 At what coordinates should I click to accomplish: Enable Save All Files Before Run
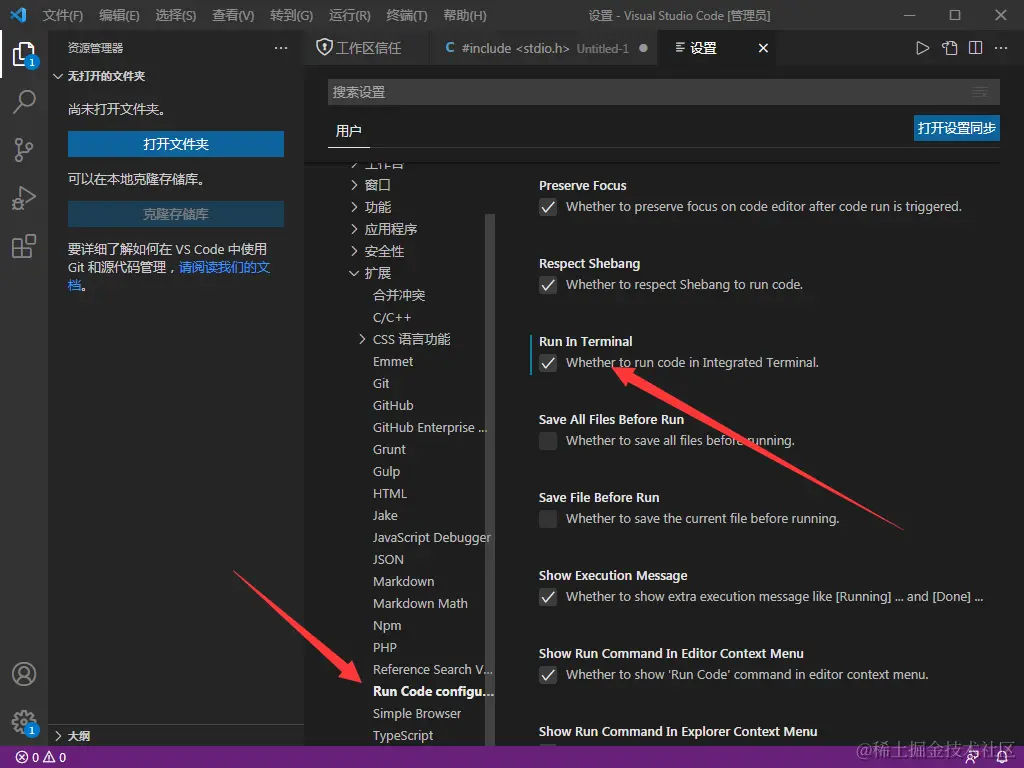pyautogui.click(x=548, y=441)
